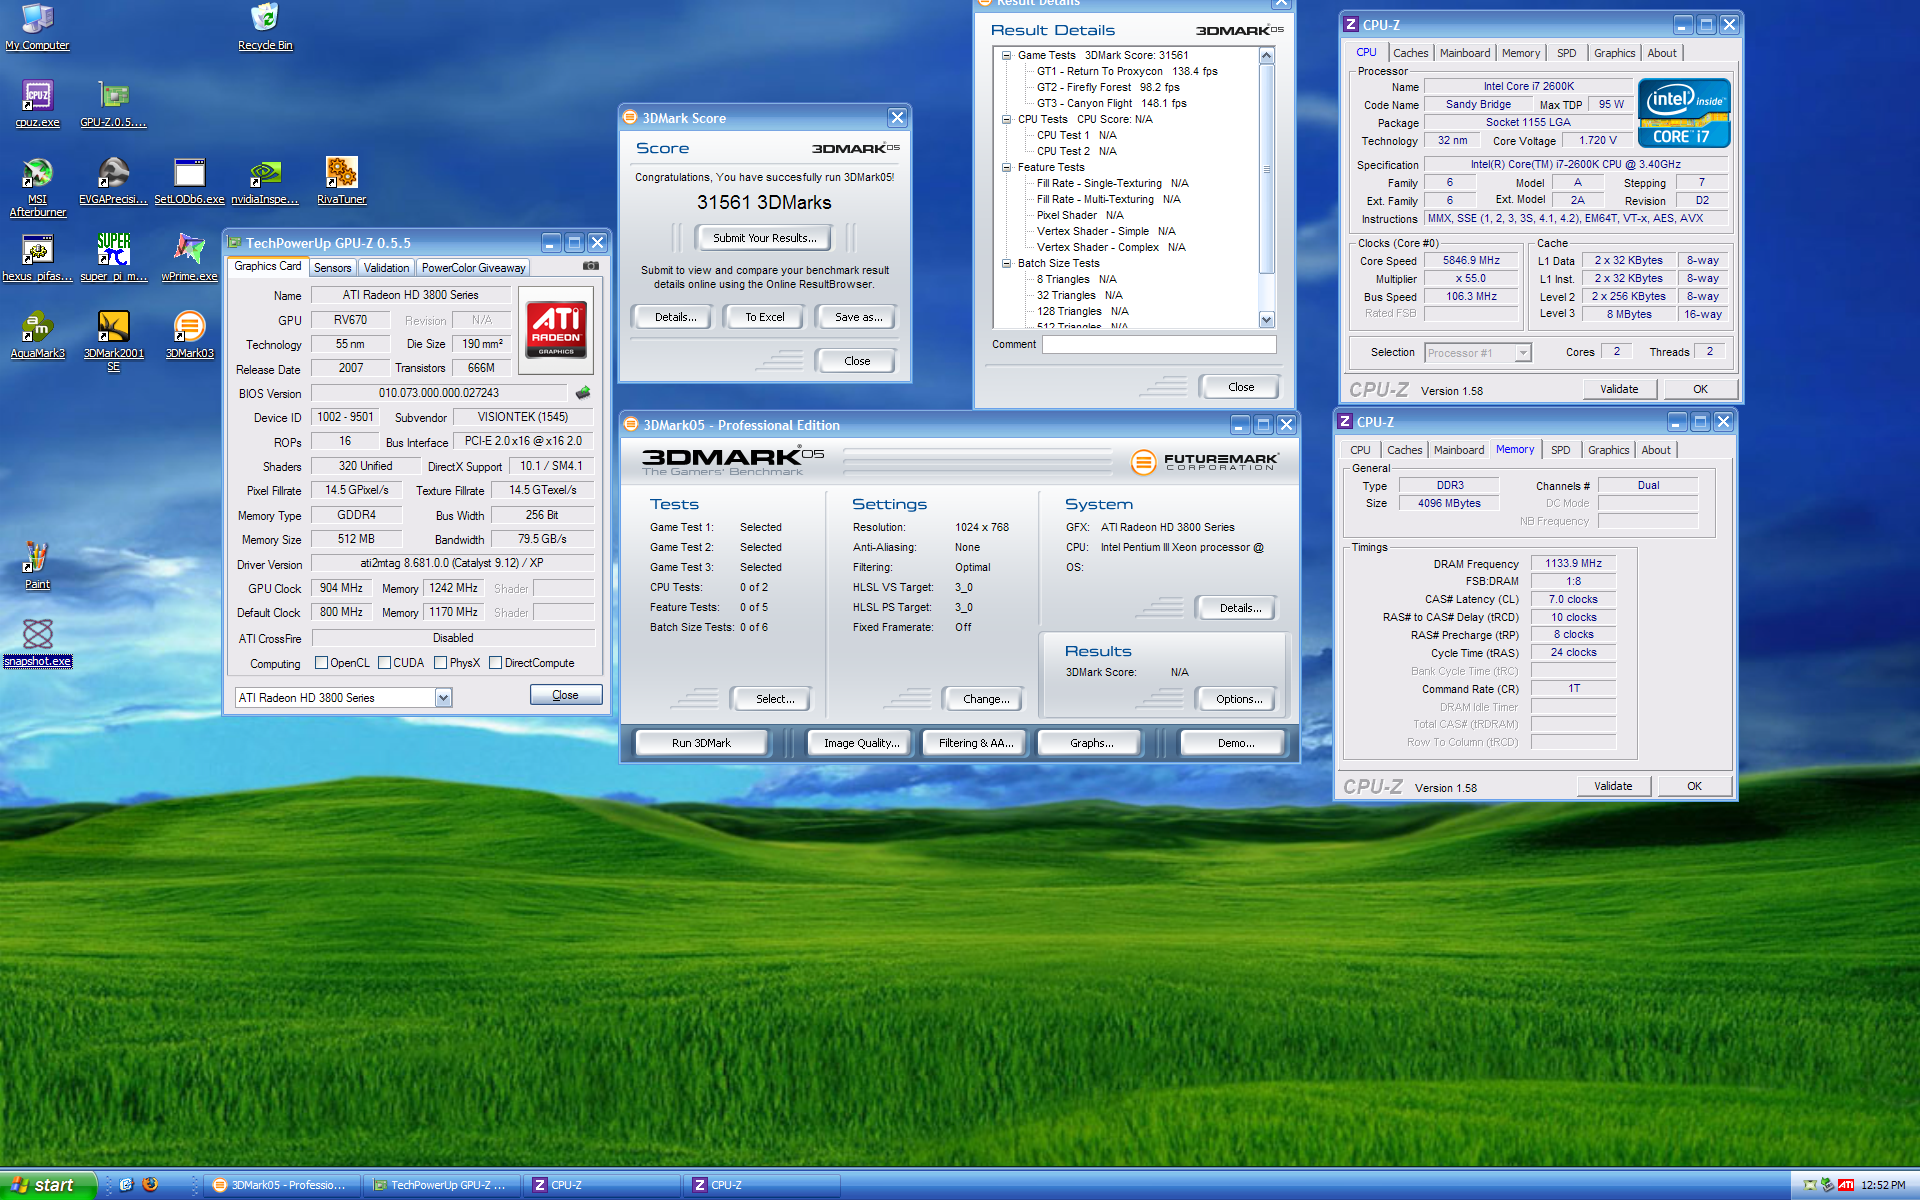Click the Result Details scrollbar thumb
The height and width of the screenshot is (1200, 1920).
point(1267,169)
